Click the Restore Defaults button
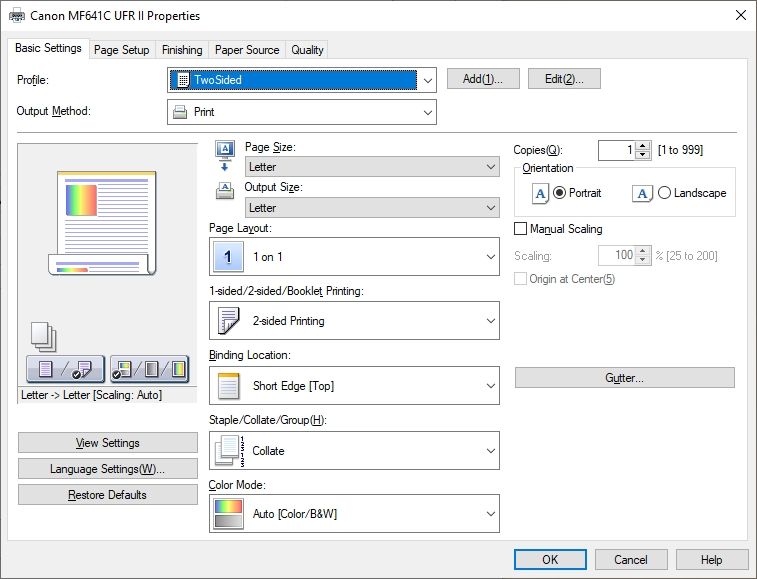Image resolution: width=757 pixels, height=579 pixels. coord(108,495)
